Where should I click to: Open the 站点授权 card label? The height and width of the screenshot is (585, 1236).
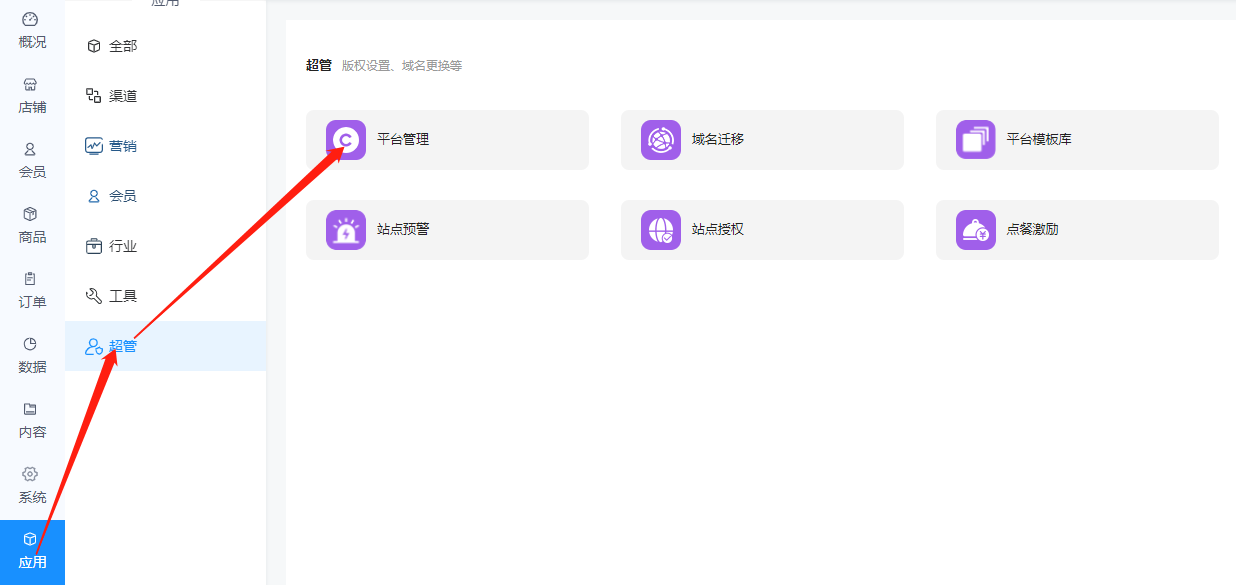point(718,229)
